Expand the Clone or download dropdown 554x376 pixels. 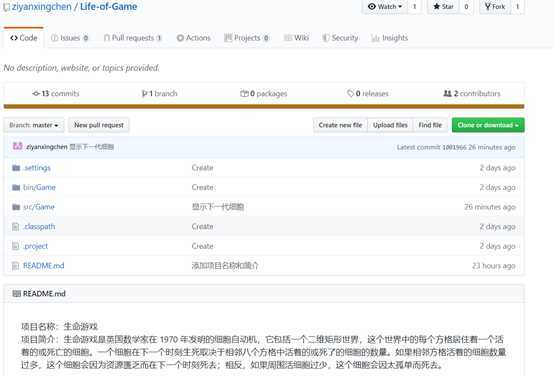[x=488, y=125]
